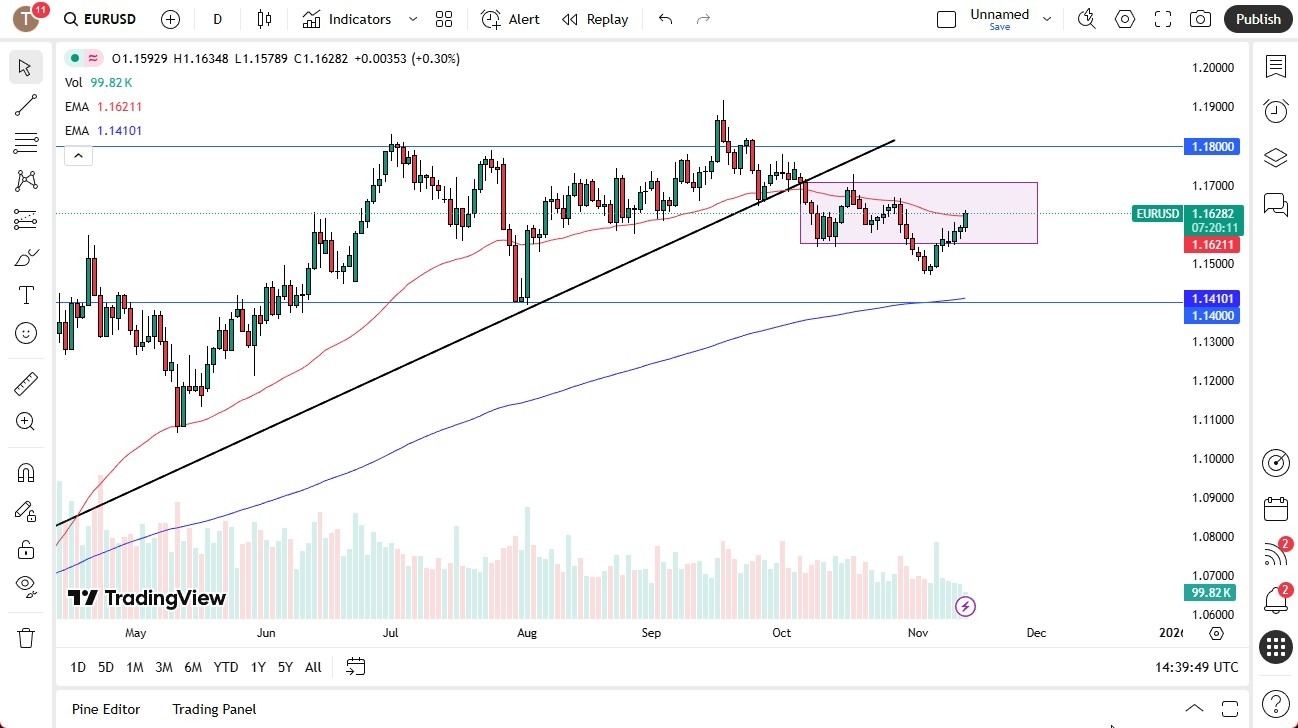Open the Measure ruler tool

pos(25,383)
